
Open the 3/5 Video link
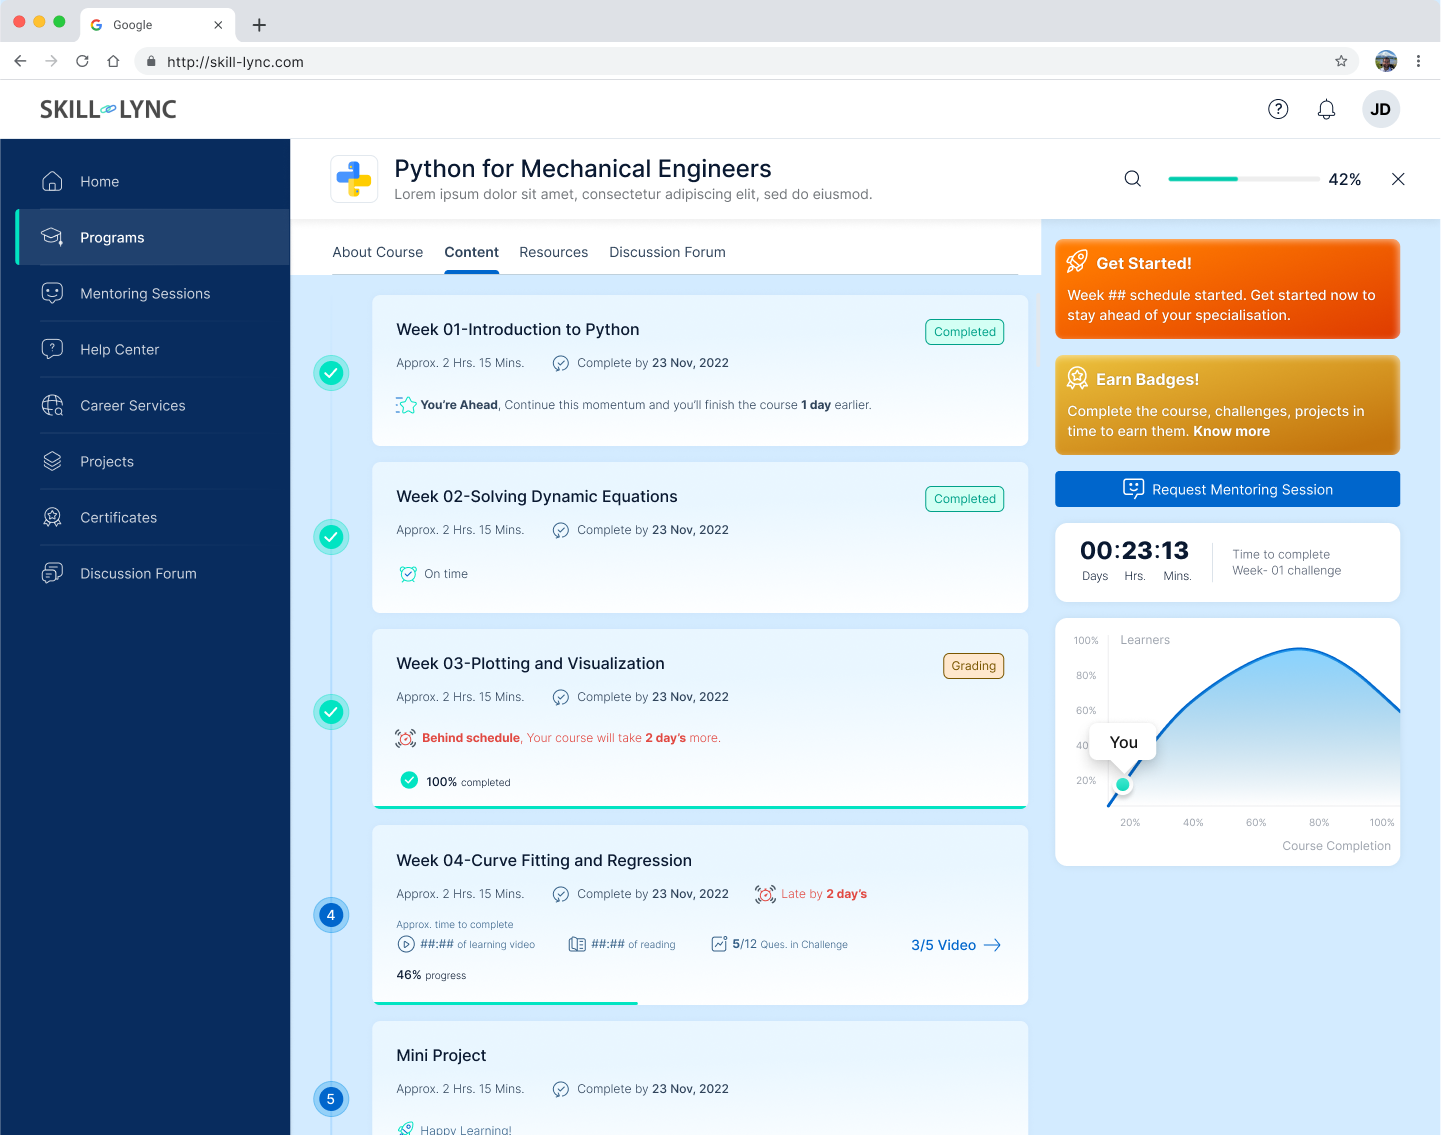point(955,945)
